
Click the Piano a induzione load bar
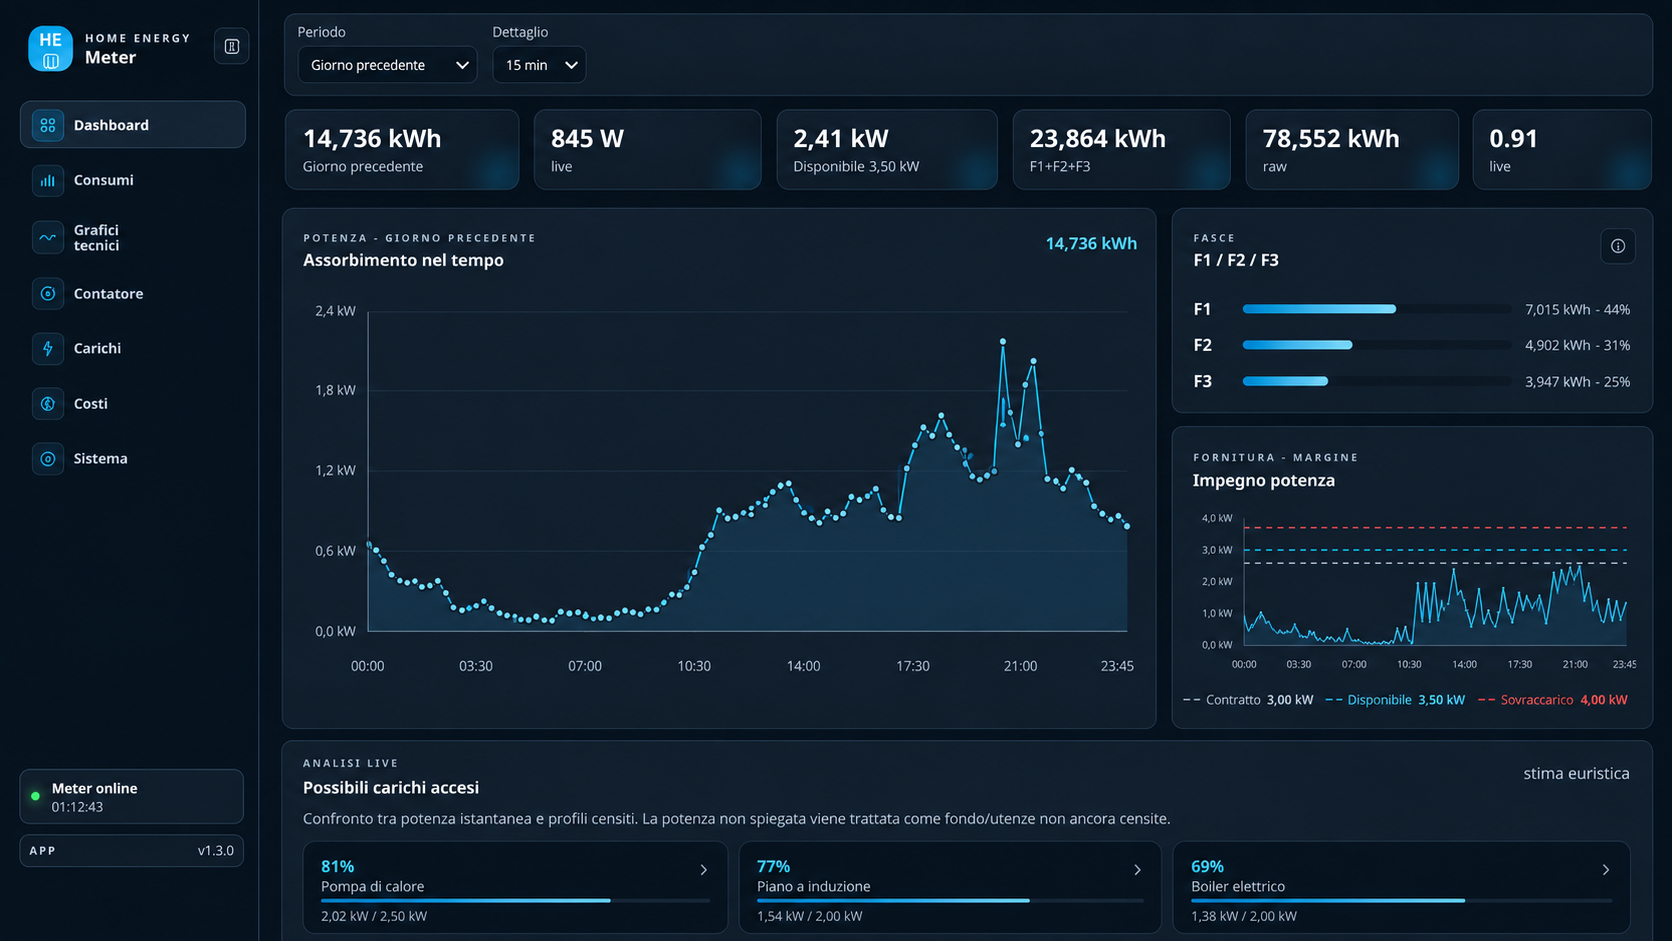950,901
